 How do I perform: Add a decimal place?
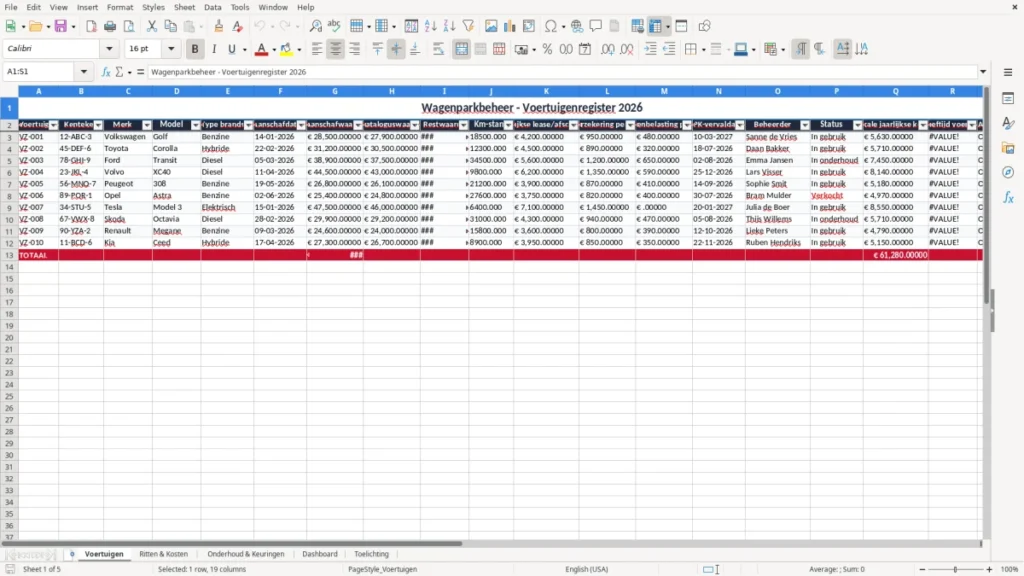(x=607, y=49)
